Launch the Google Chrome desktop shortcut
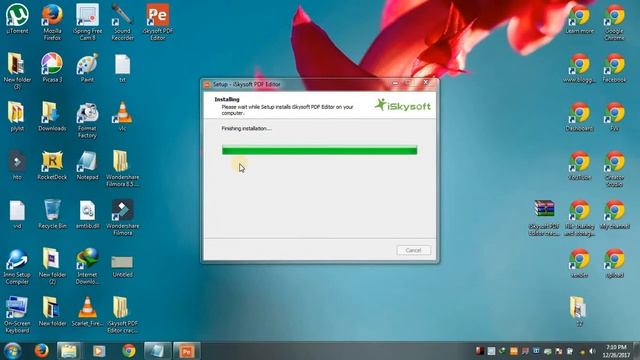This screenshot has width=640, height=360. click(614, 22)
